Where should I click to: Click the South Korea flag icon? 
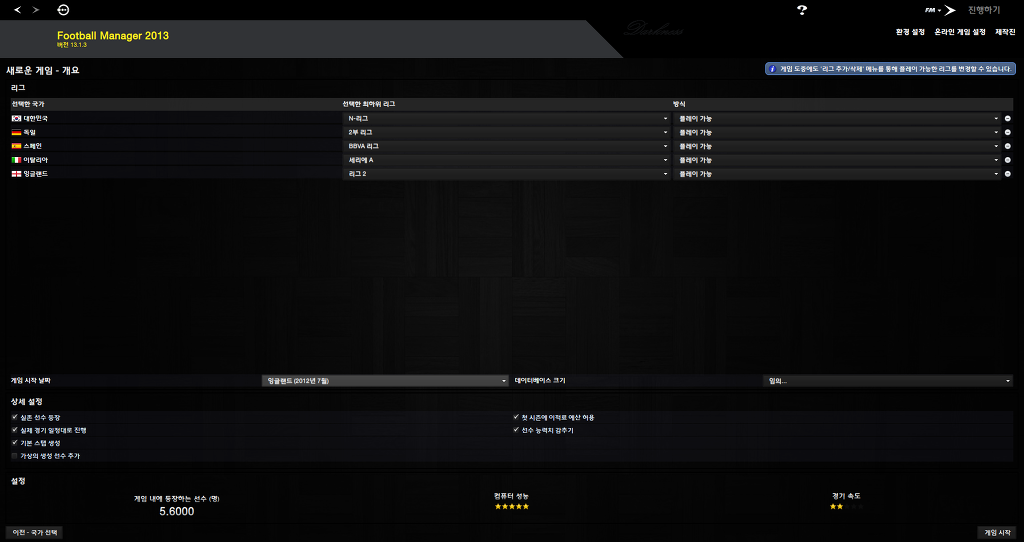(16, 119)
